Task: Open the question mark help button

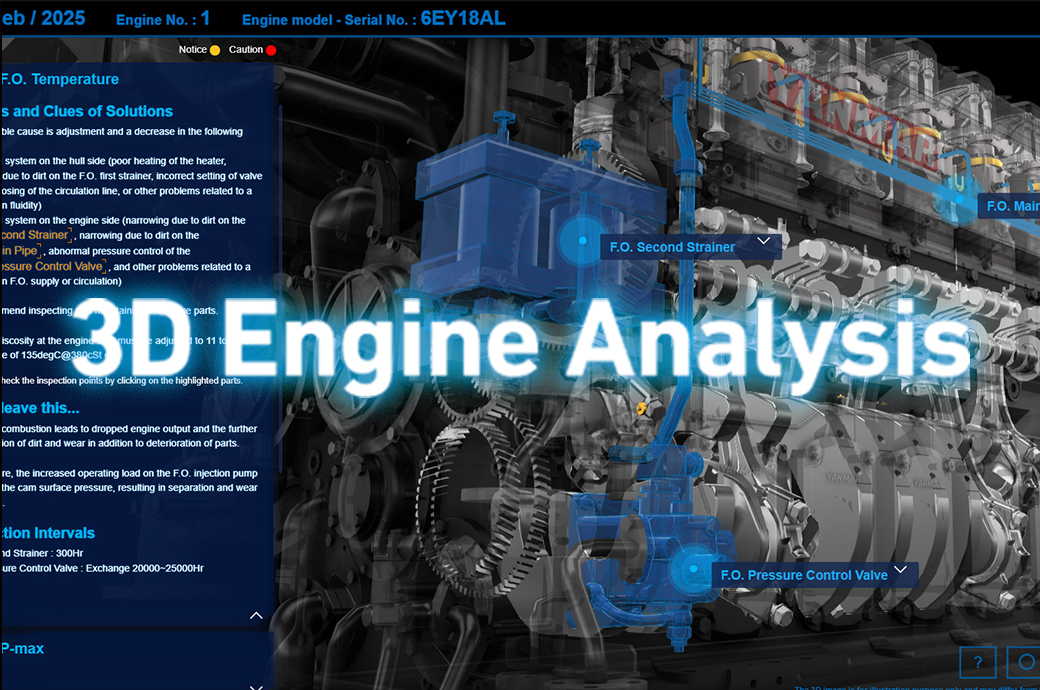Action: 977,662
